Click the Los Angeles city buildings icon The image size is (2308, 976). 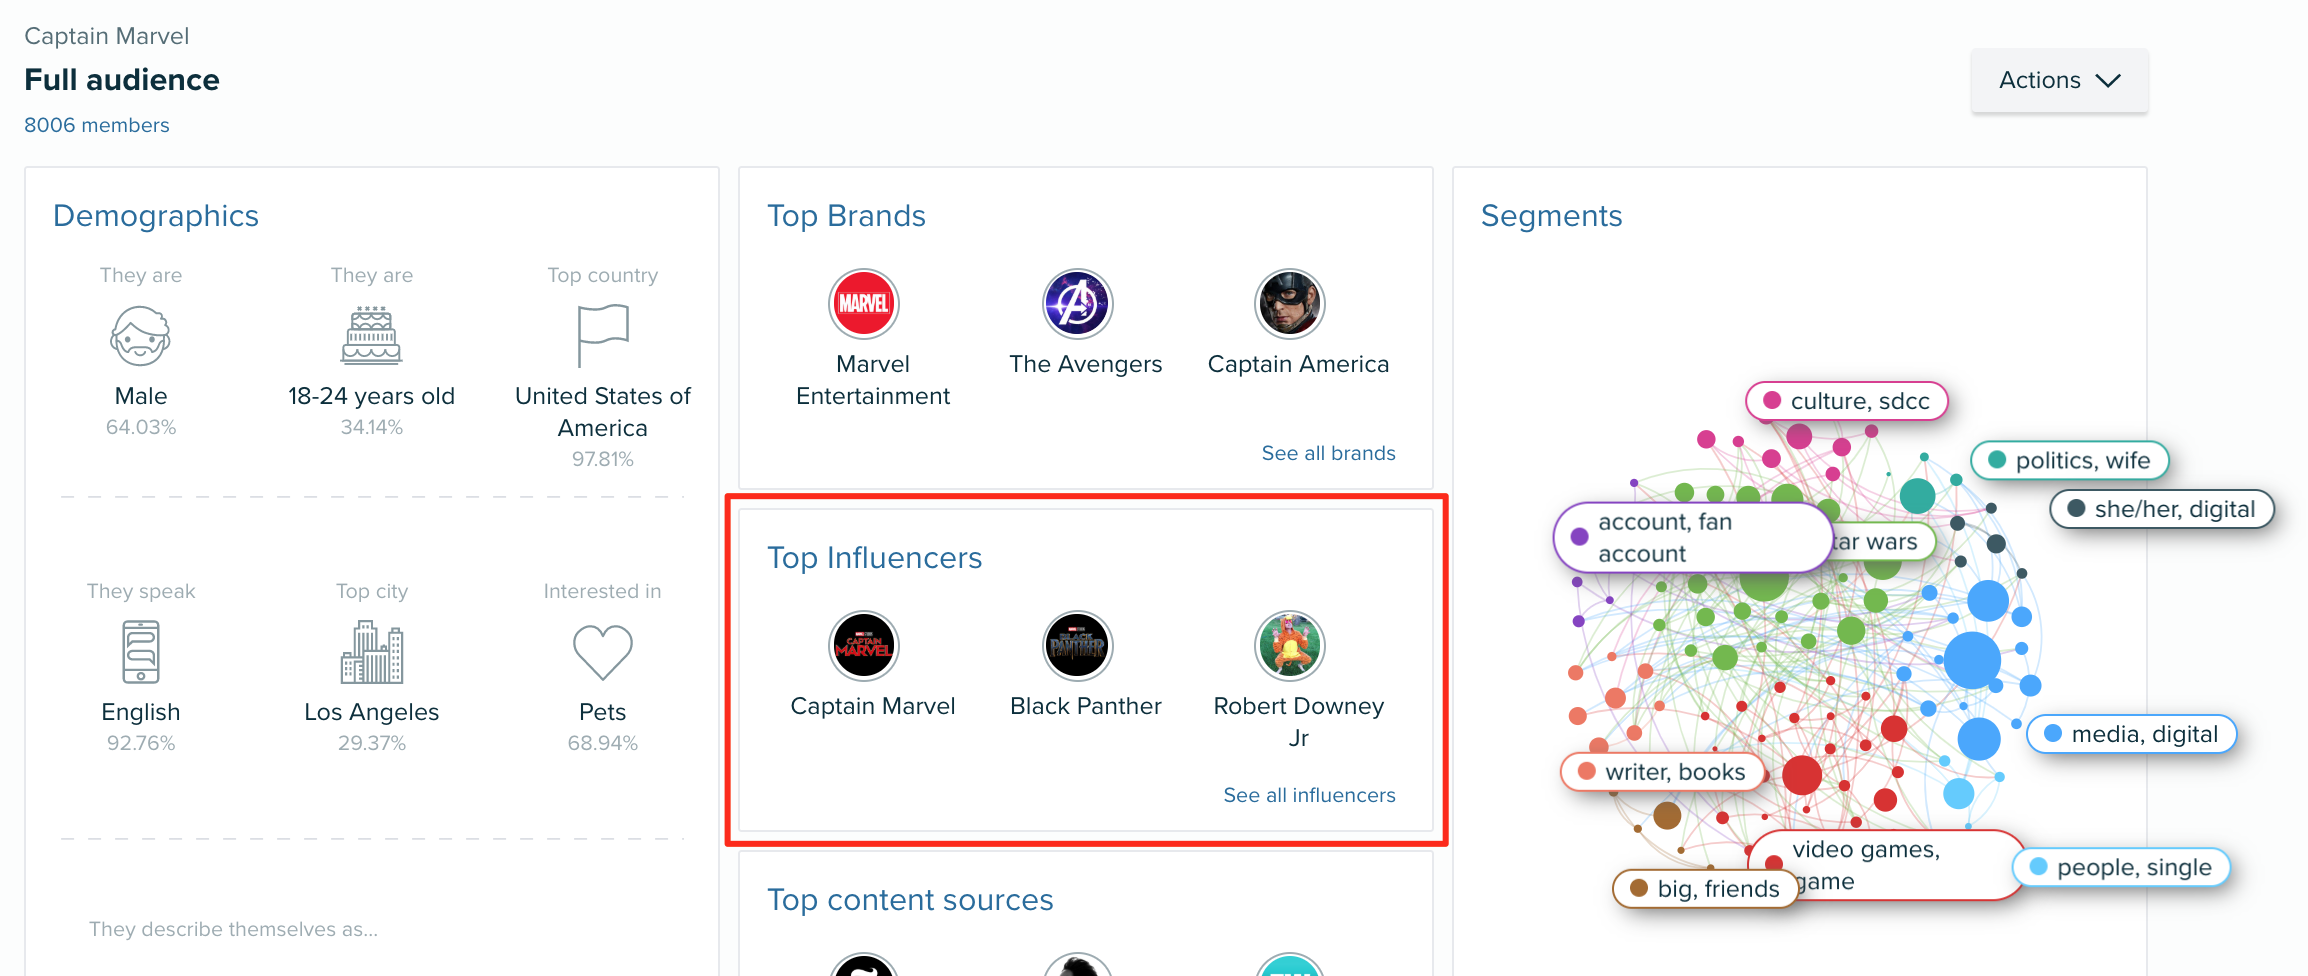coord(371,652)
